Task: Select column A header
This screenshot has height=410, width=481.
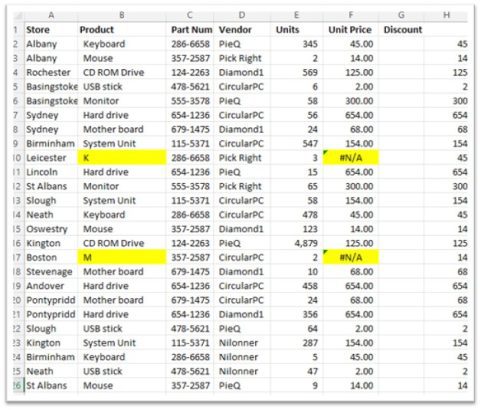Action: click(51, 15)
